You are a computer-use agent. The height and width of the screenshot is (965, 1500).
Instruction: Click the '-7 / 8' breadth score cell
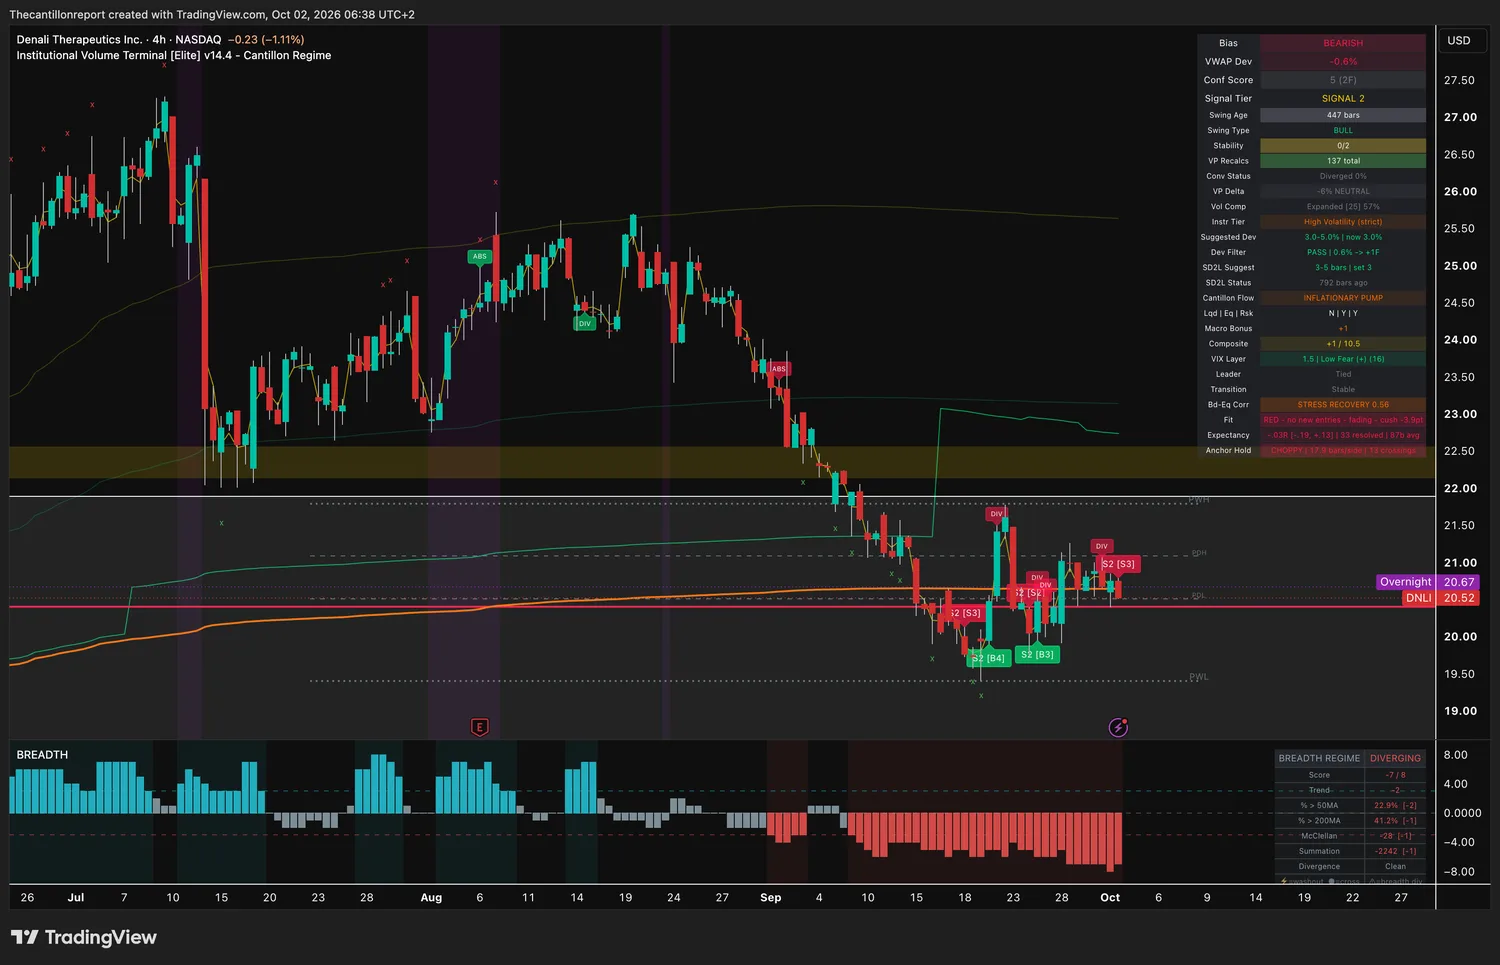tap(1395, 775)
